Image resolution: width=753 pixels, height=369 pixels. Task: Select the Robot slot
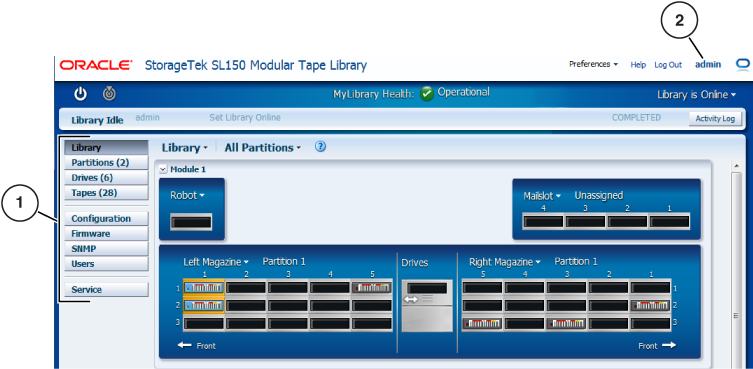[191, 222]
